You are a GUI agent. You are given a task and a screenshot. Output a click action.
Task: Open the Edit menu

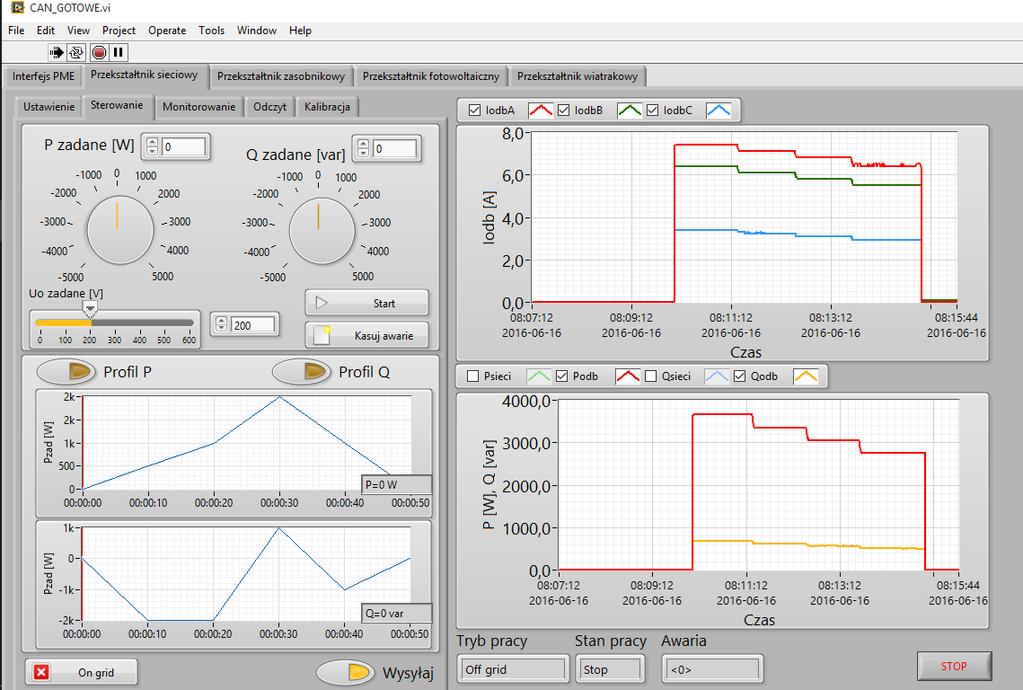click(46, 30)
